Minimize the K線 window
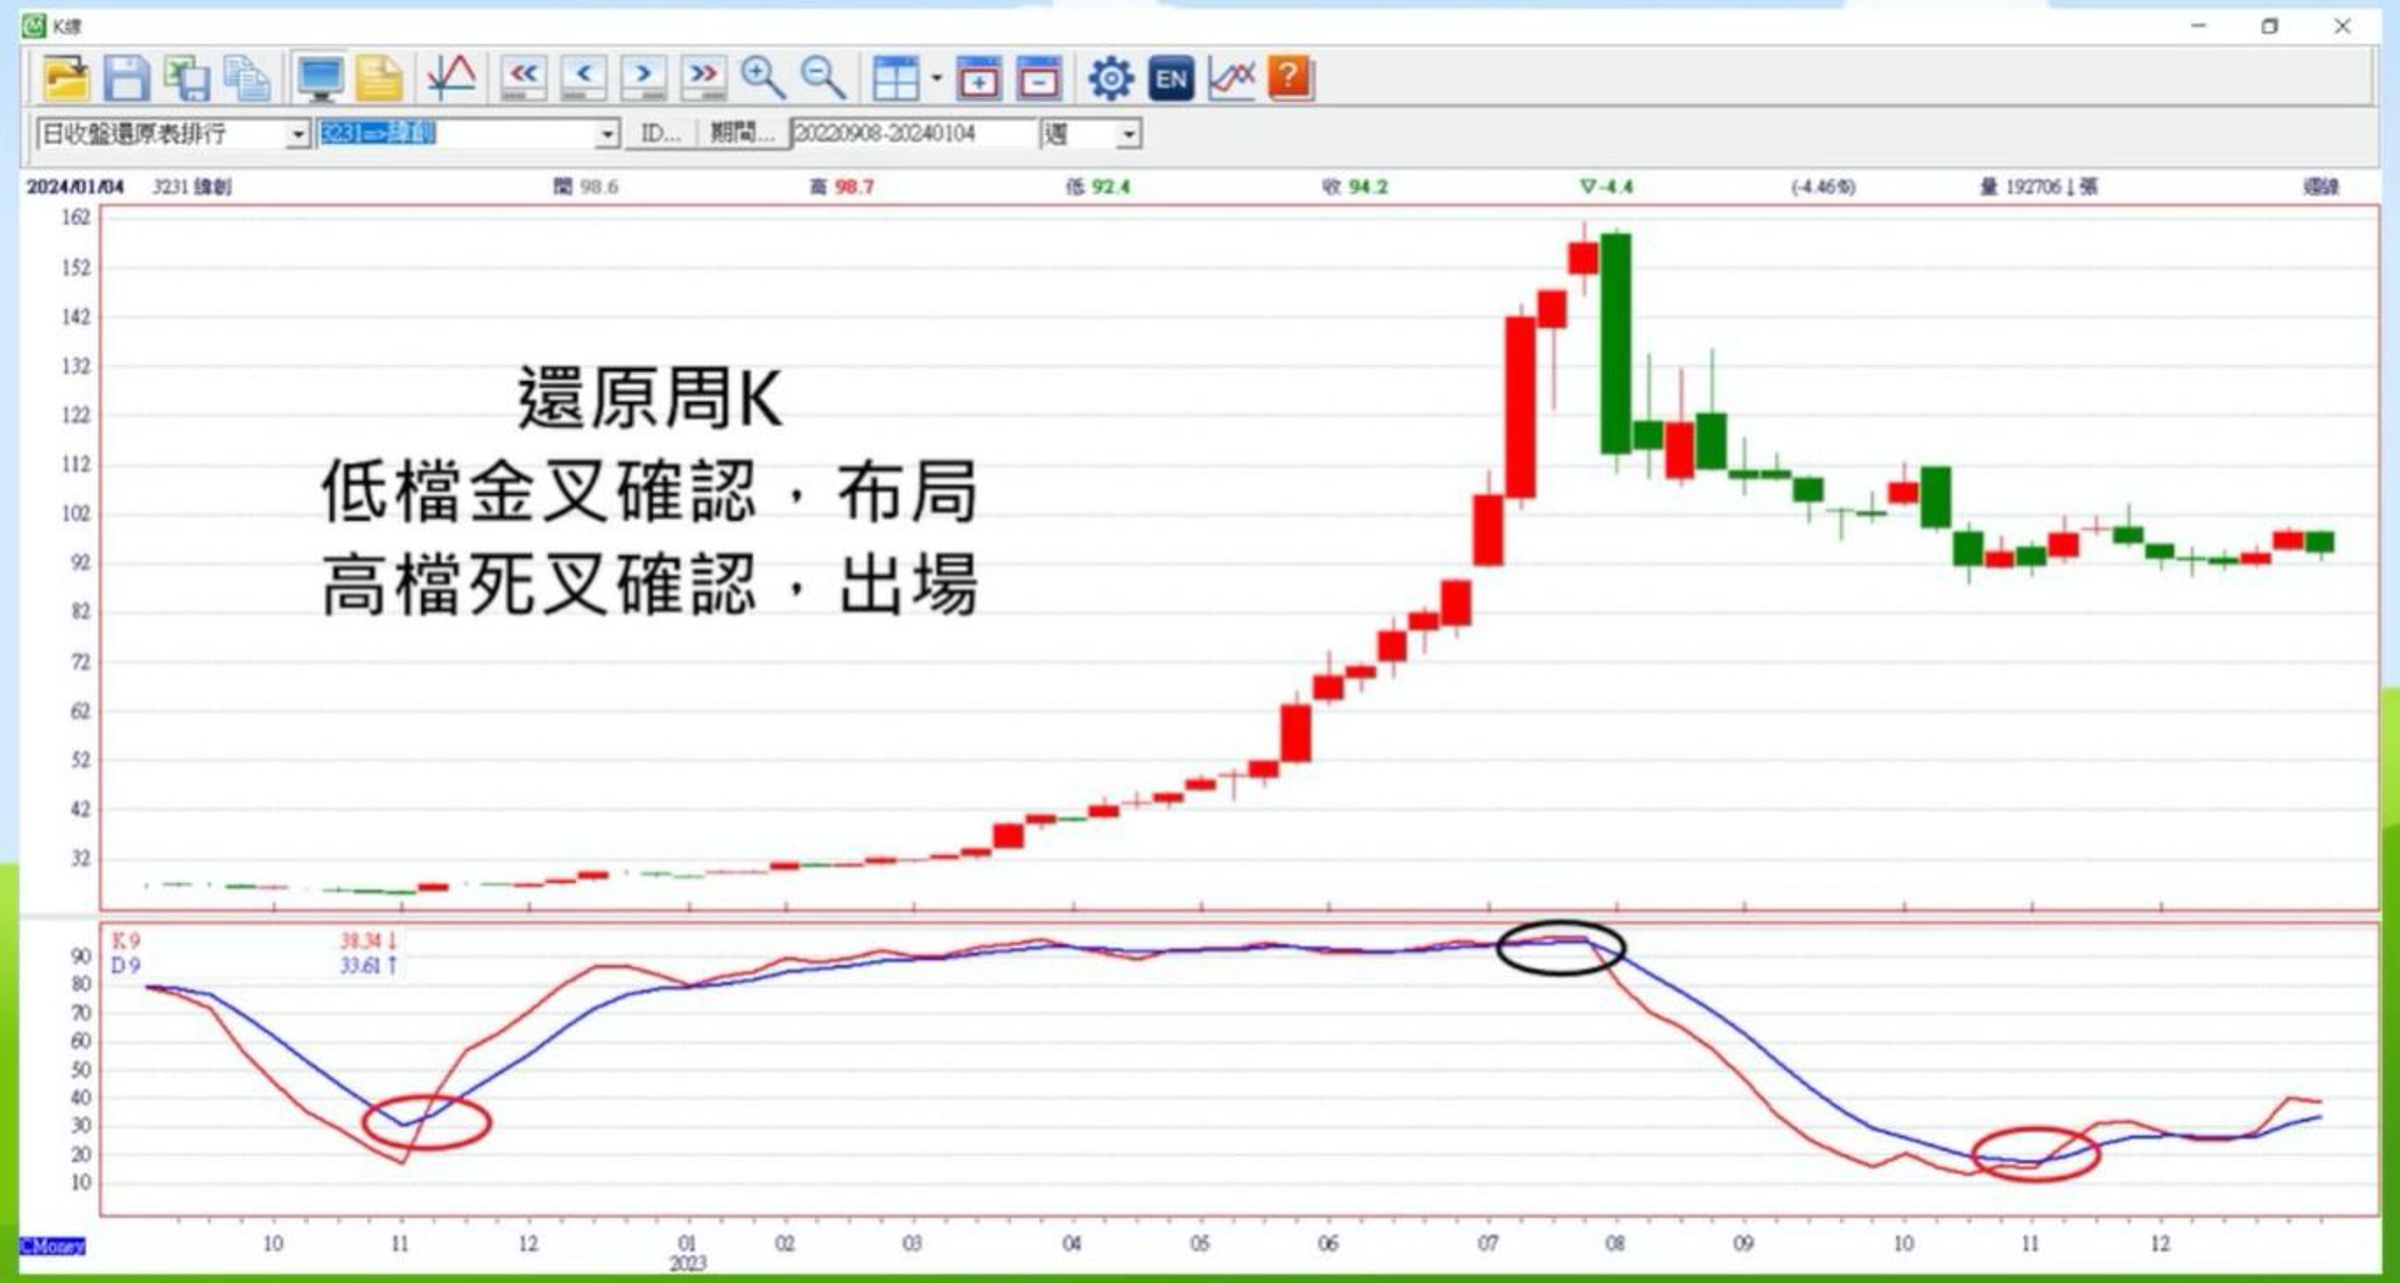Viewport: 2400px width, 1283px height. (2198, 26)
